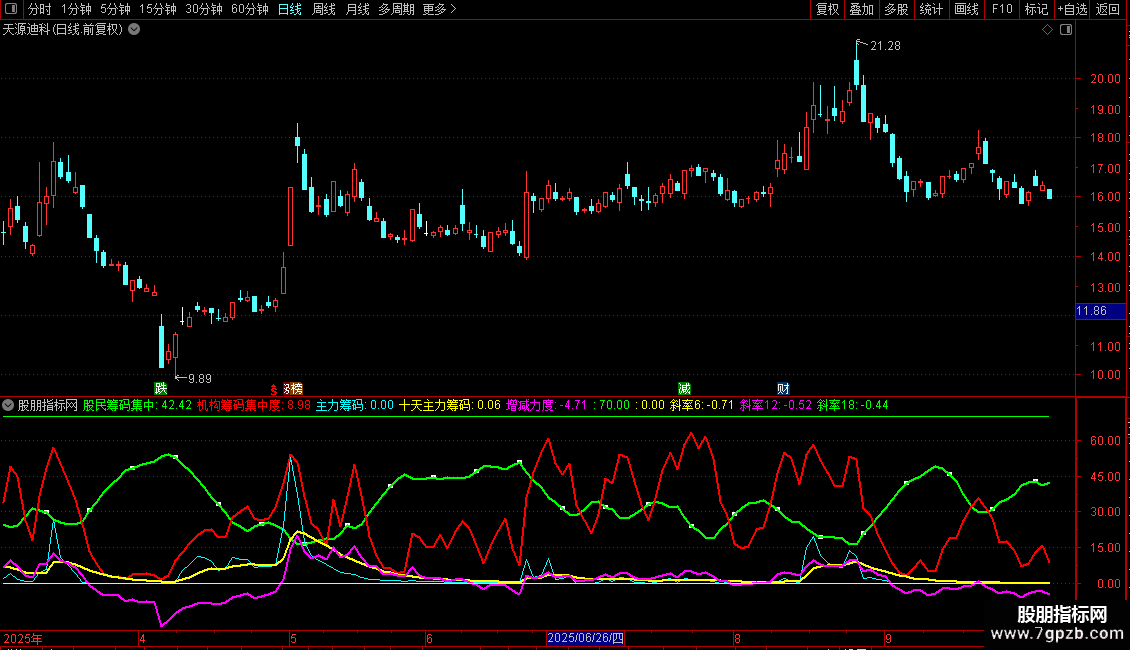The height and width of the screenshot is (650, 1130).
Task: Click the green 减 marker on the chart
Action: (x=684, y=388)
